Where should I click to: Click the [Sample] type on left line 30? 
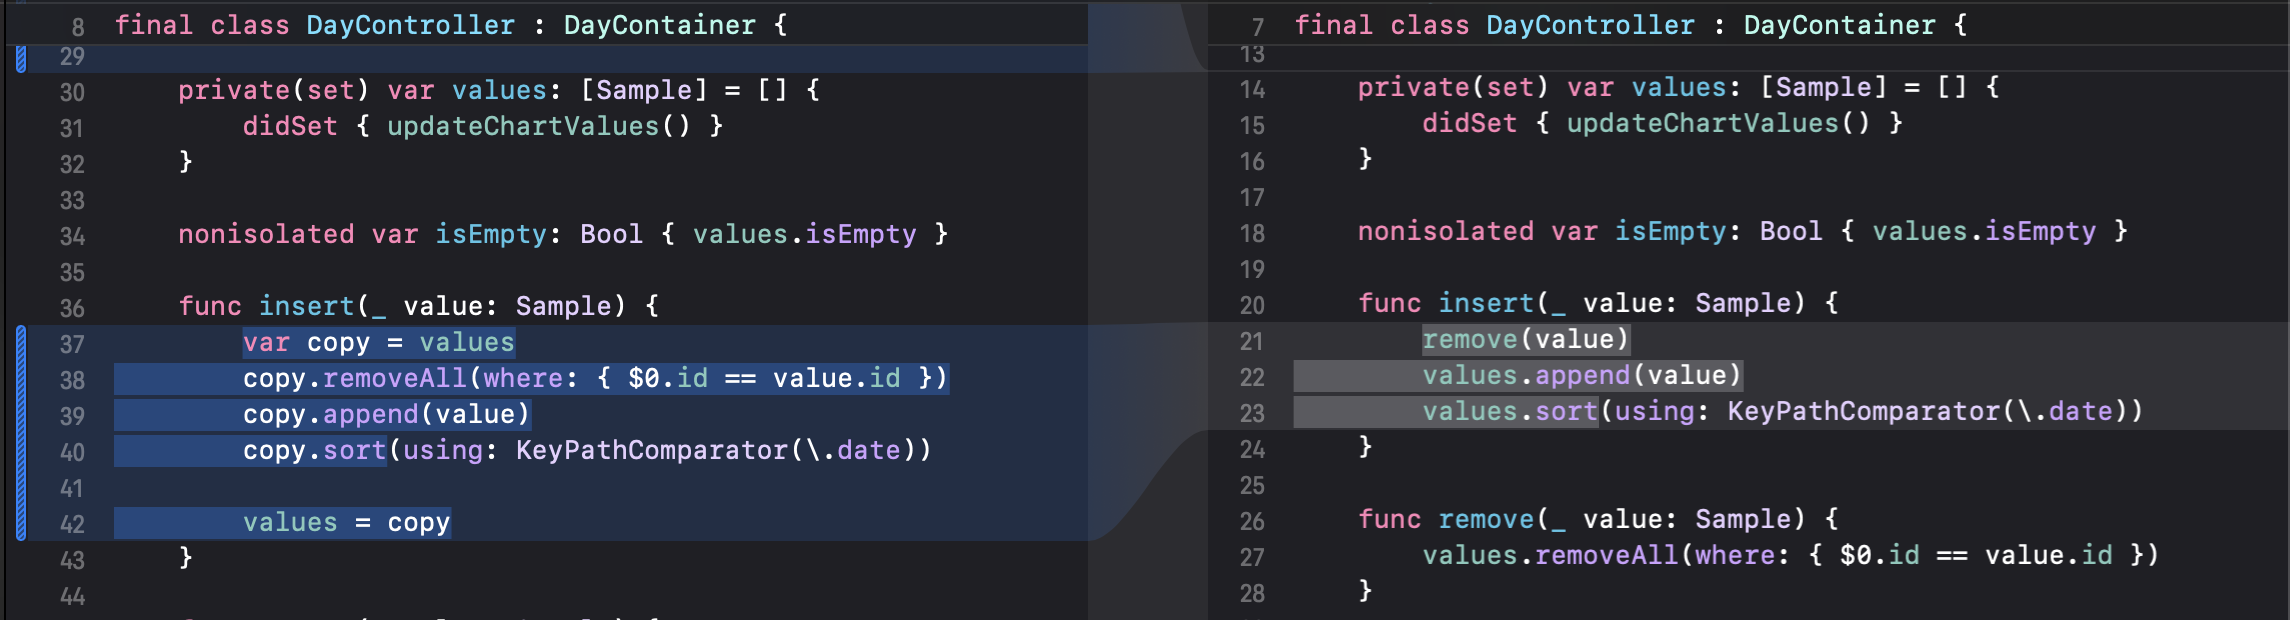point(644,90)
